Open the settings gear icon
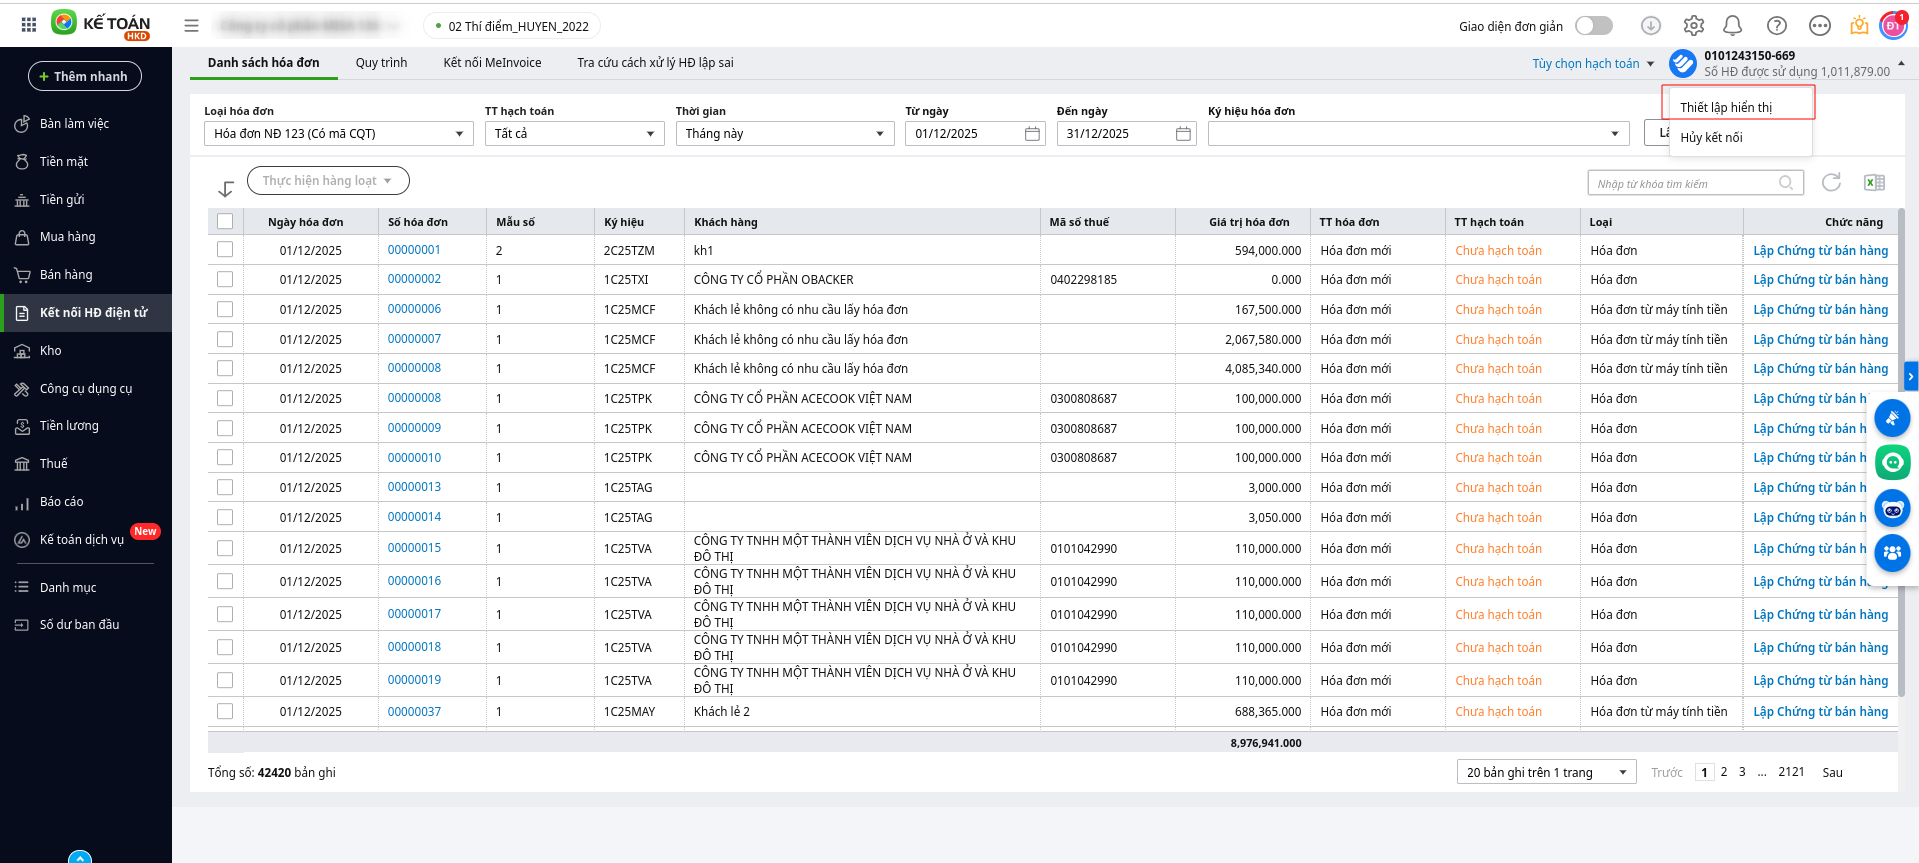 click(x=1693, y=26)
